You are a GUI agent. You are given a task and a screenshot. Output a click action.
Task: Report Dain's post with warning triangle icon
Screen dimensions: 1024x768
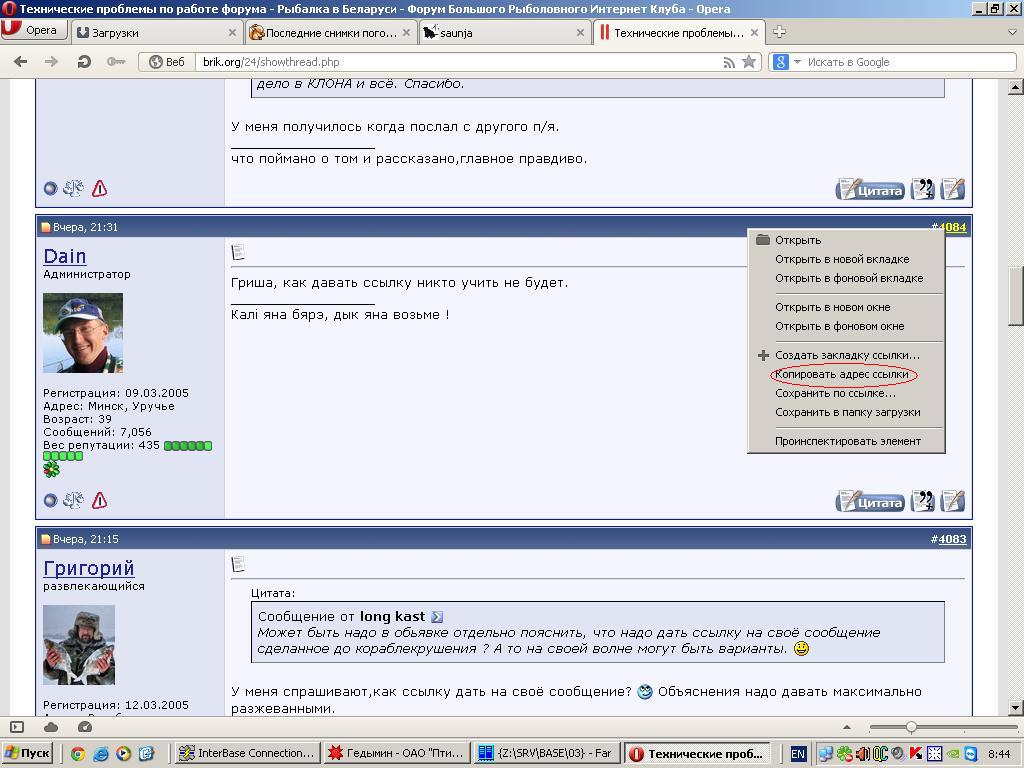click(99, 500)
